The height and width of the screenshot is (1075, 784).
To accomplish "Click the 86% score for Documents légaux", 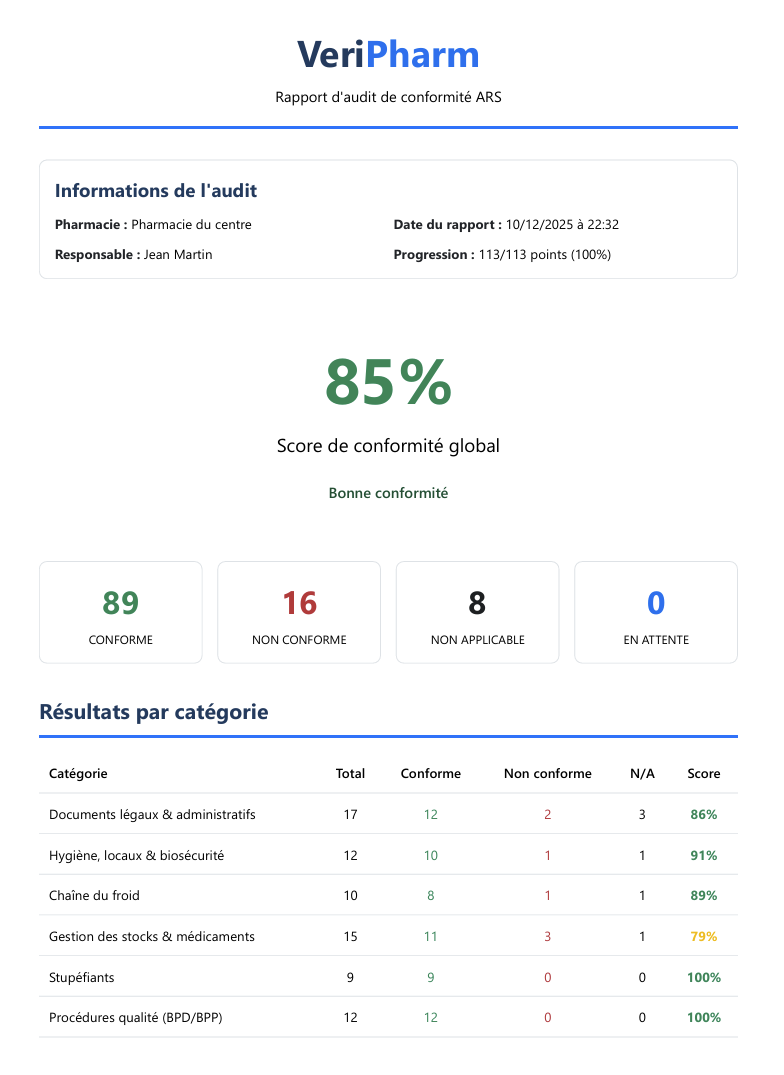I will coord(704,814).
